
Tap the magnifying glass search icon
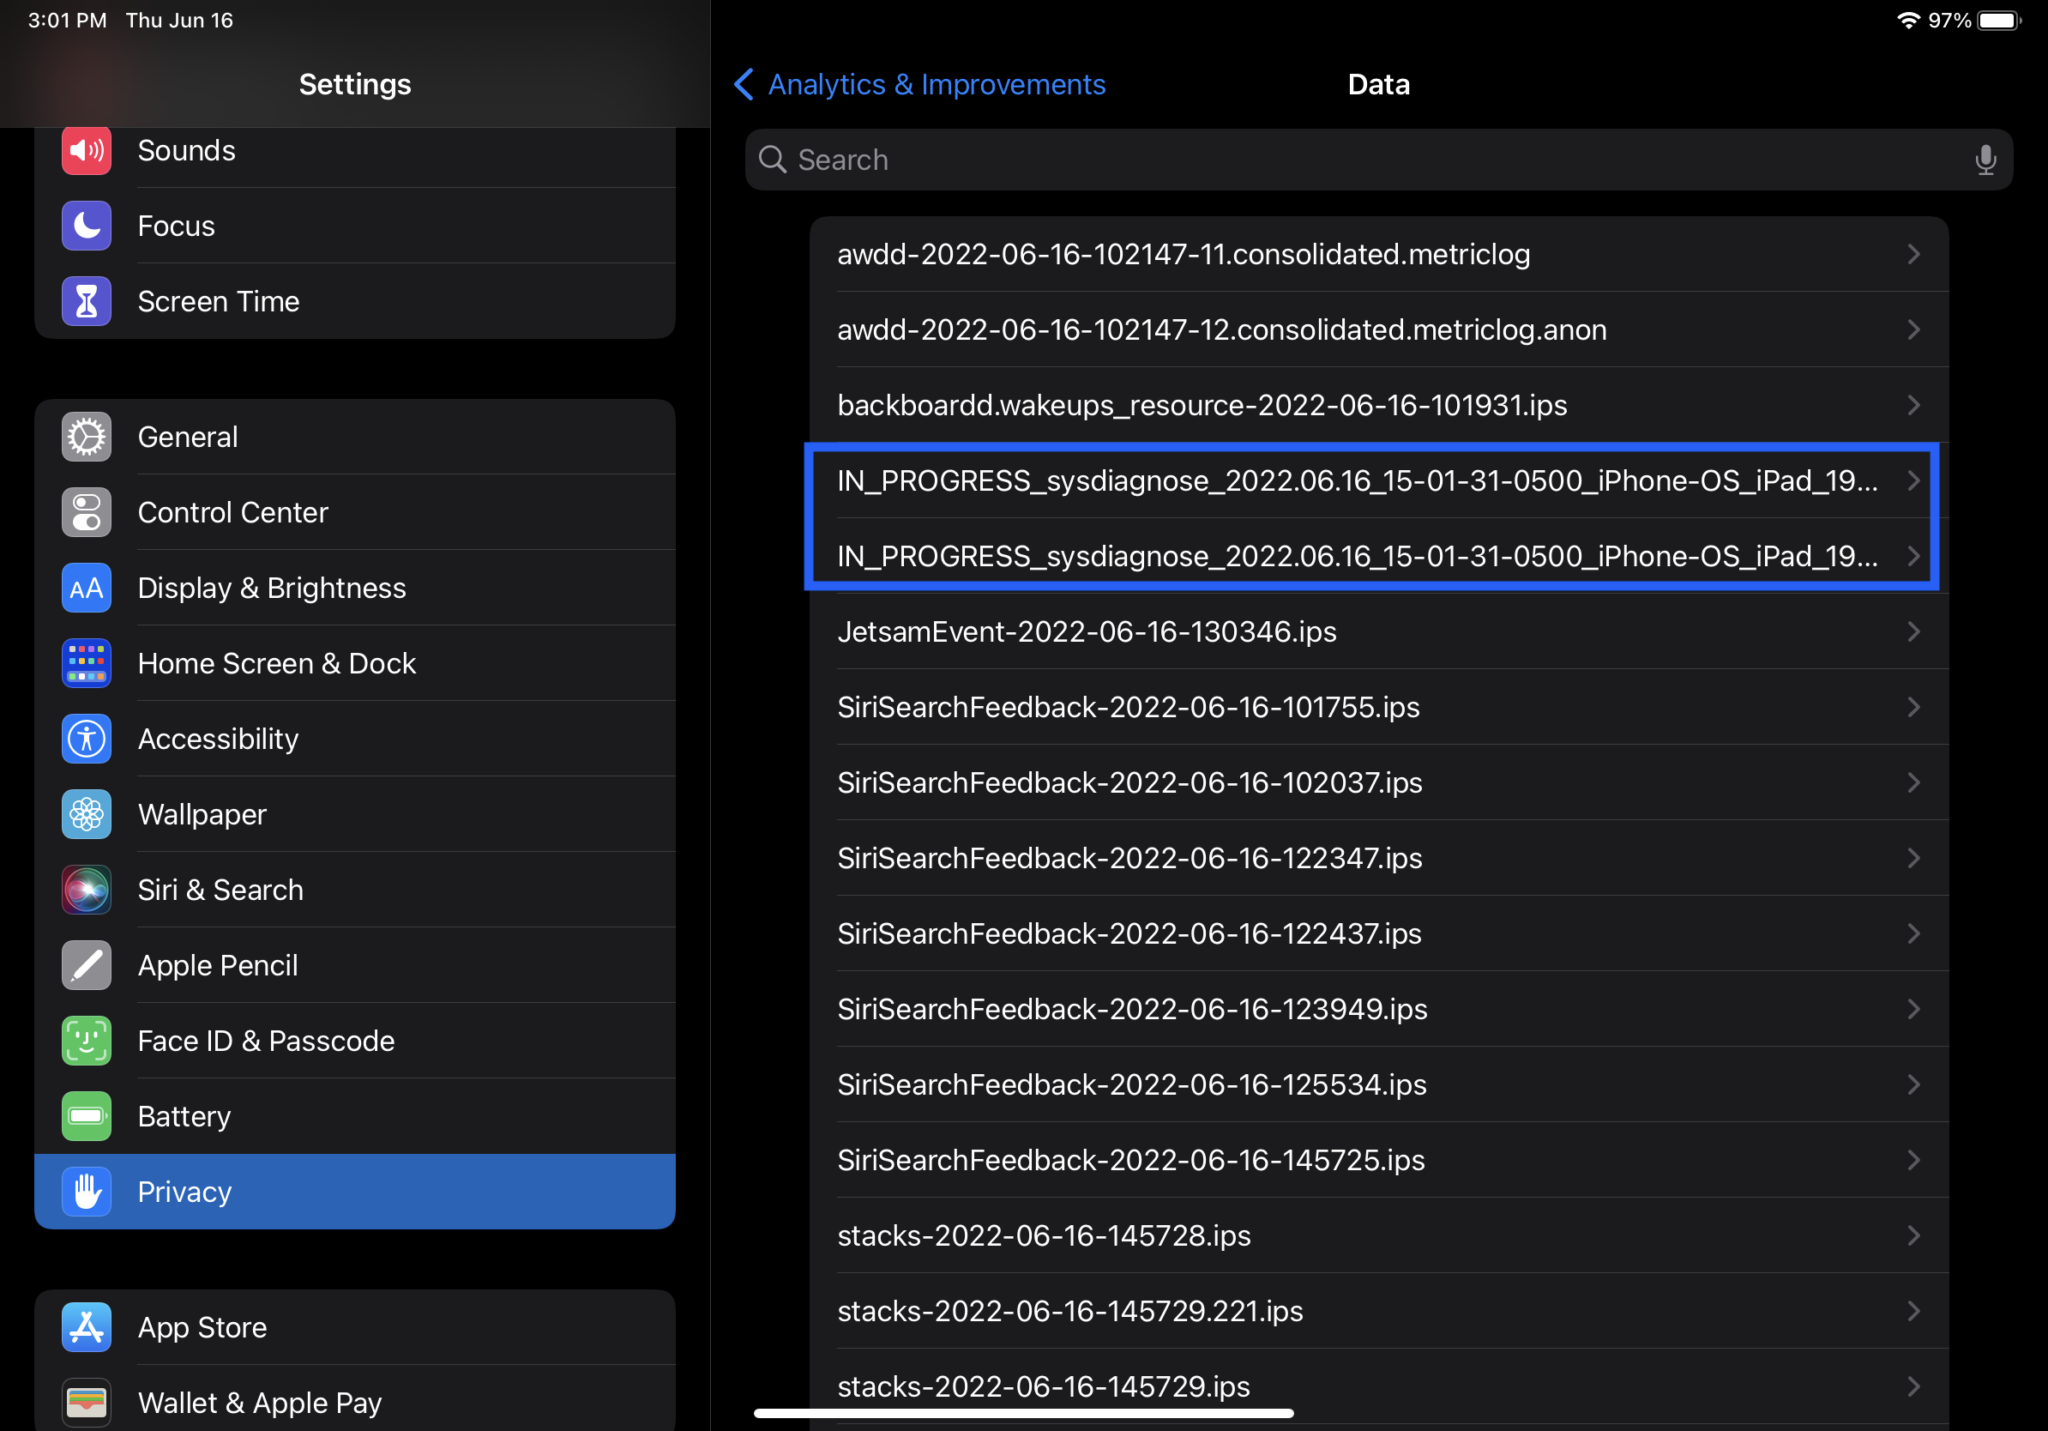coord(772,160)
